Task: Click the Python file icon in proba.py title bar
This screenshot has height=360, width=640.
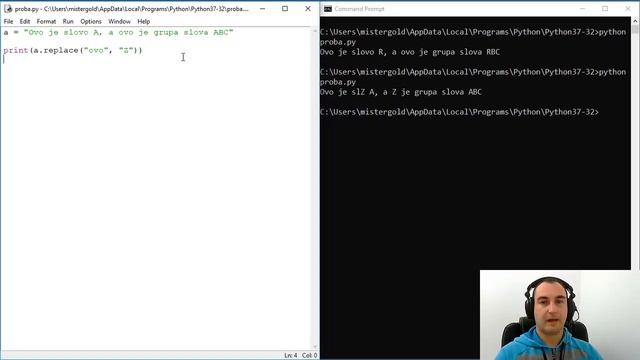Action: [8, 8]
